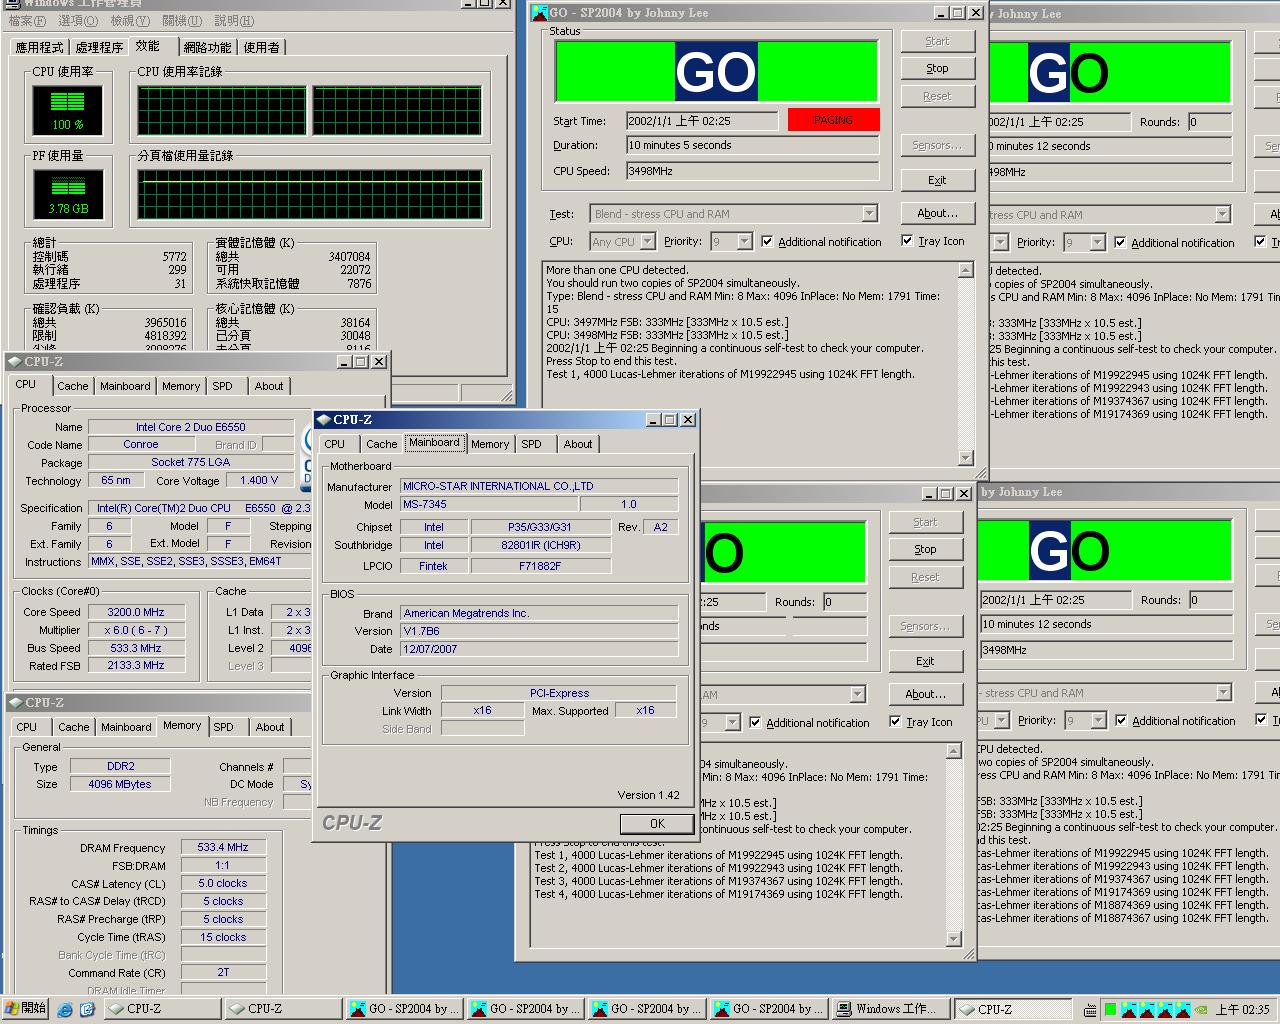1280x1024 pixels.
Task: Toggle Tray Icon in lower-left SP2004 window
Action: 895,721
